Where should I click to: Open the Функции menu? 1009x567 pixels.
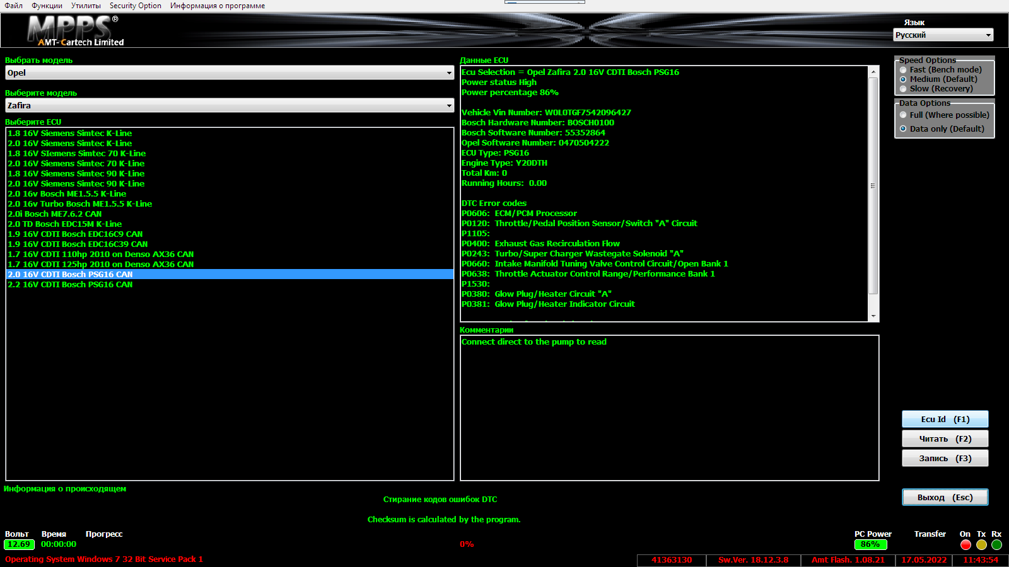[x=47, y=6]
